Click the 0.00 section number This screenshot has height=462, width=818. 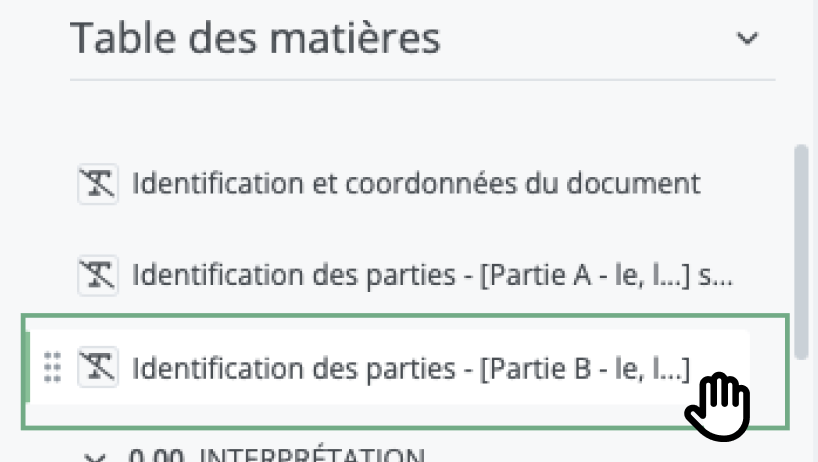coord(160,457)
